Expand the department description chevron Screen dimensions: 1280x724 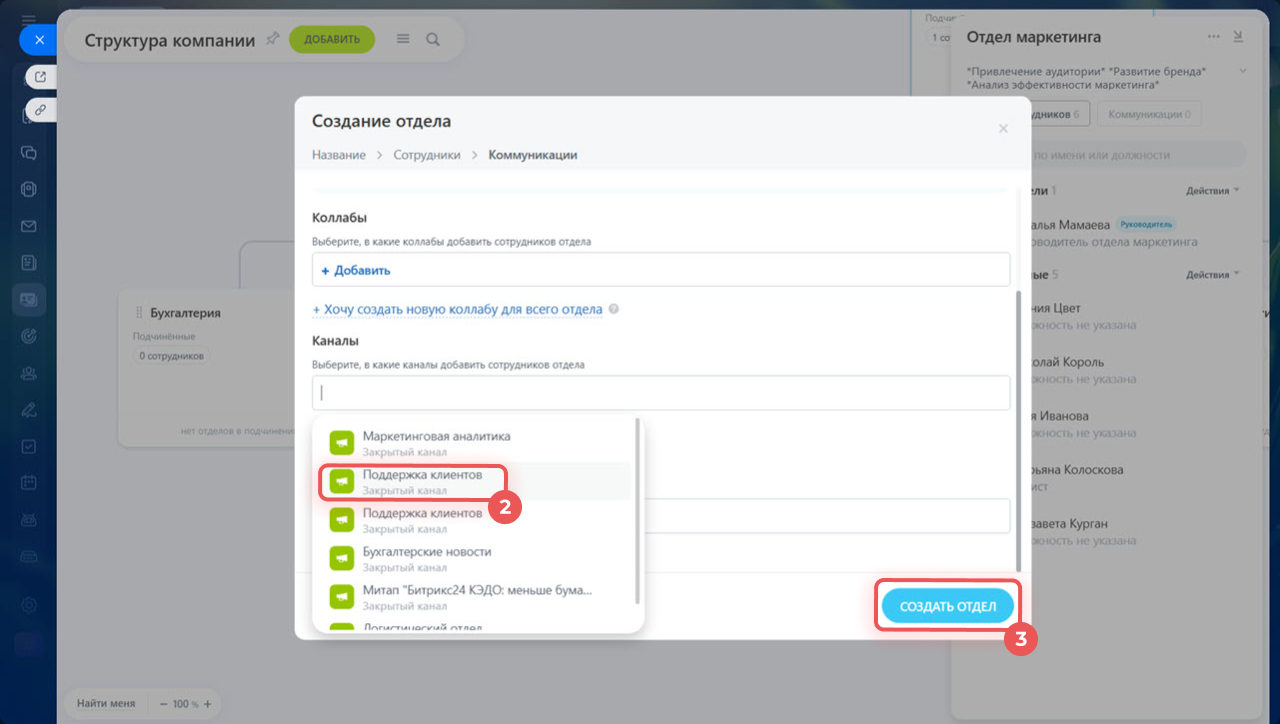(1243, 71)
